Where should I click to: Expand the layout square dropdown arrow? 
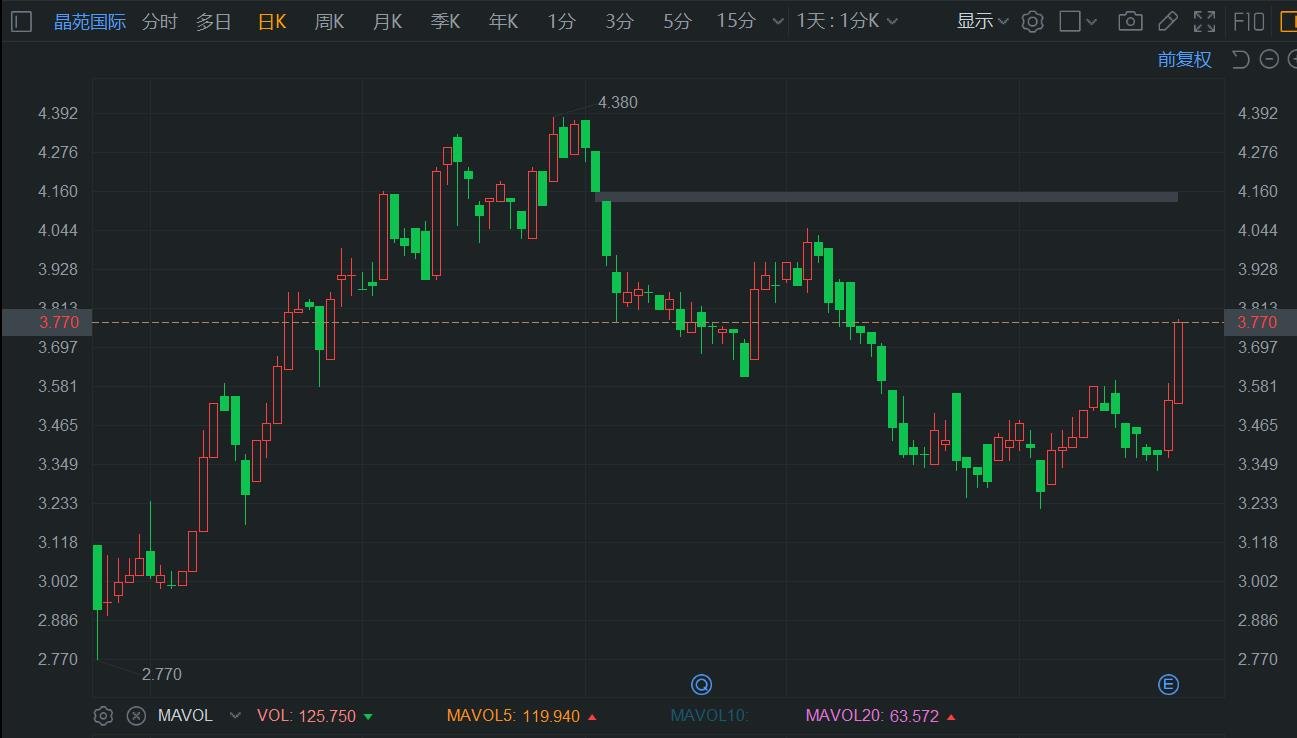[1091, 22]
